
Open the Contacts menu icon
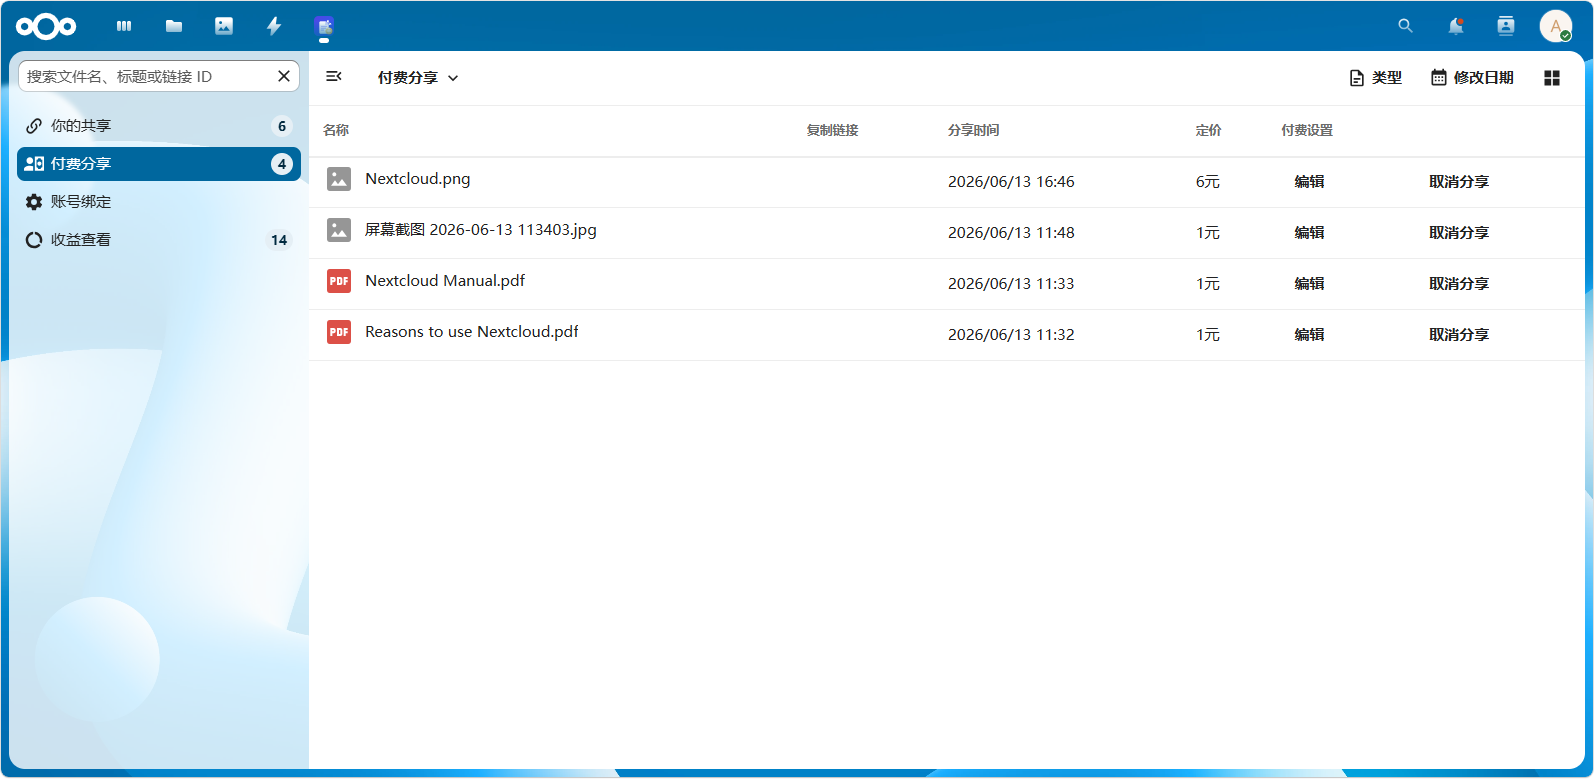[1506, 26]
